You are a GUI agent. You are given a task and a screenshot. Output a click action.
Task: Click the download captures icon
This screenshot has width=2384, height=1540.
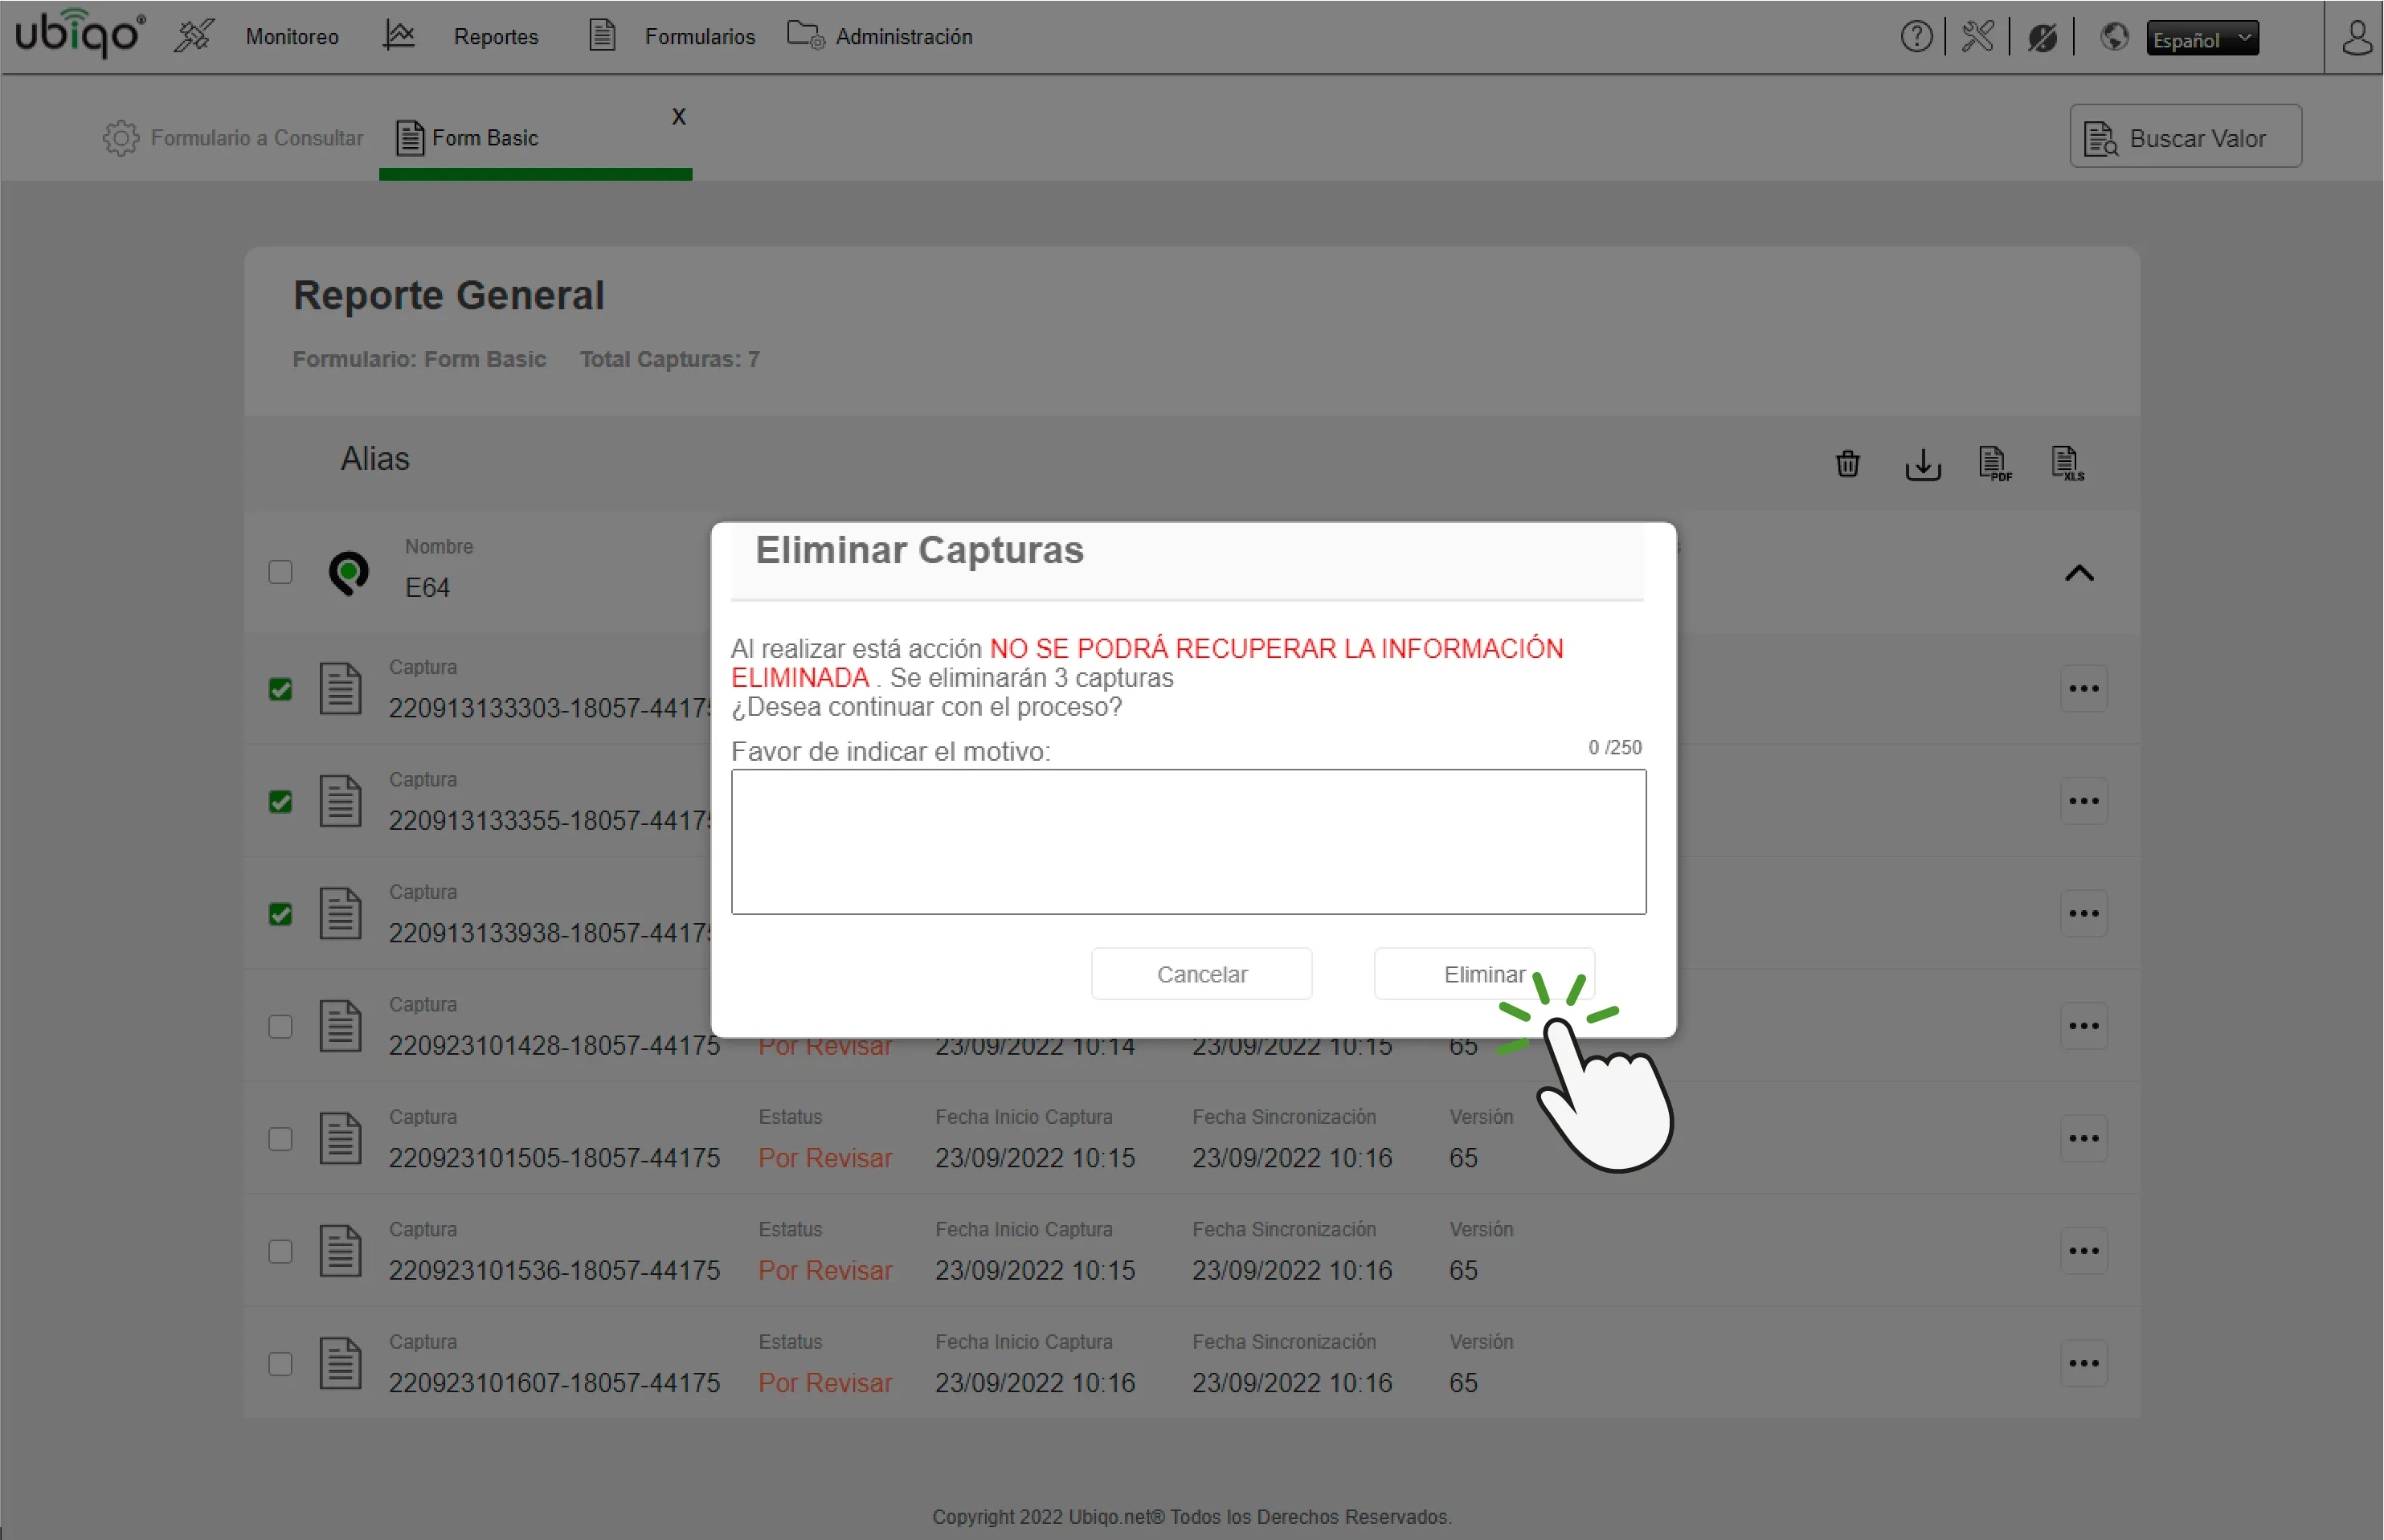point(1922,464)
